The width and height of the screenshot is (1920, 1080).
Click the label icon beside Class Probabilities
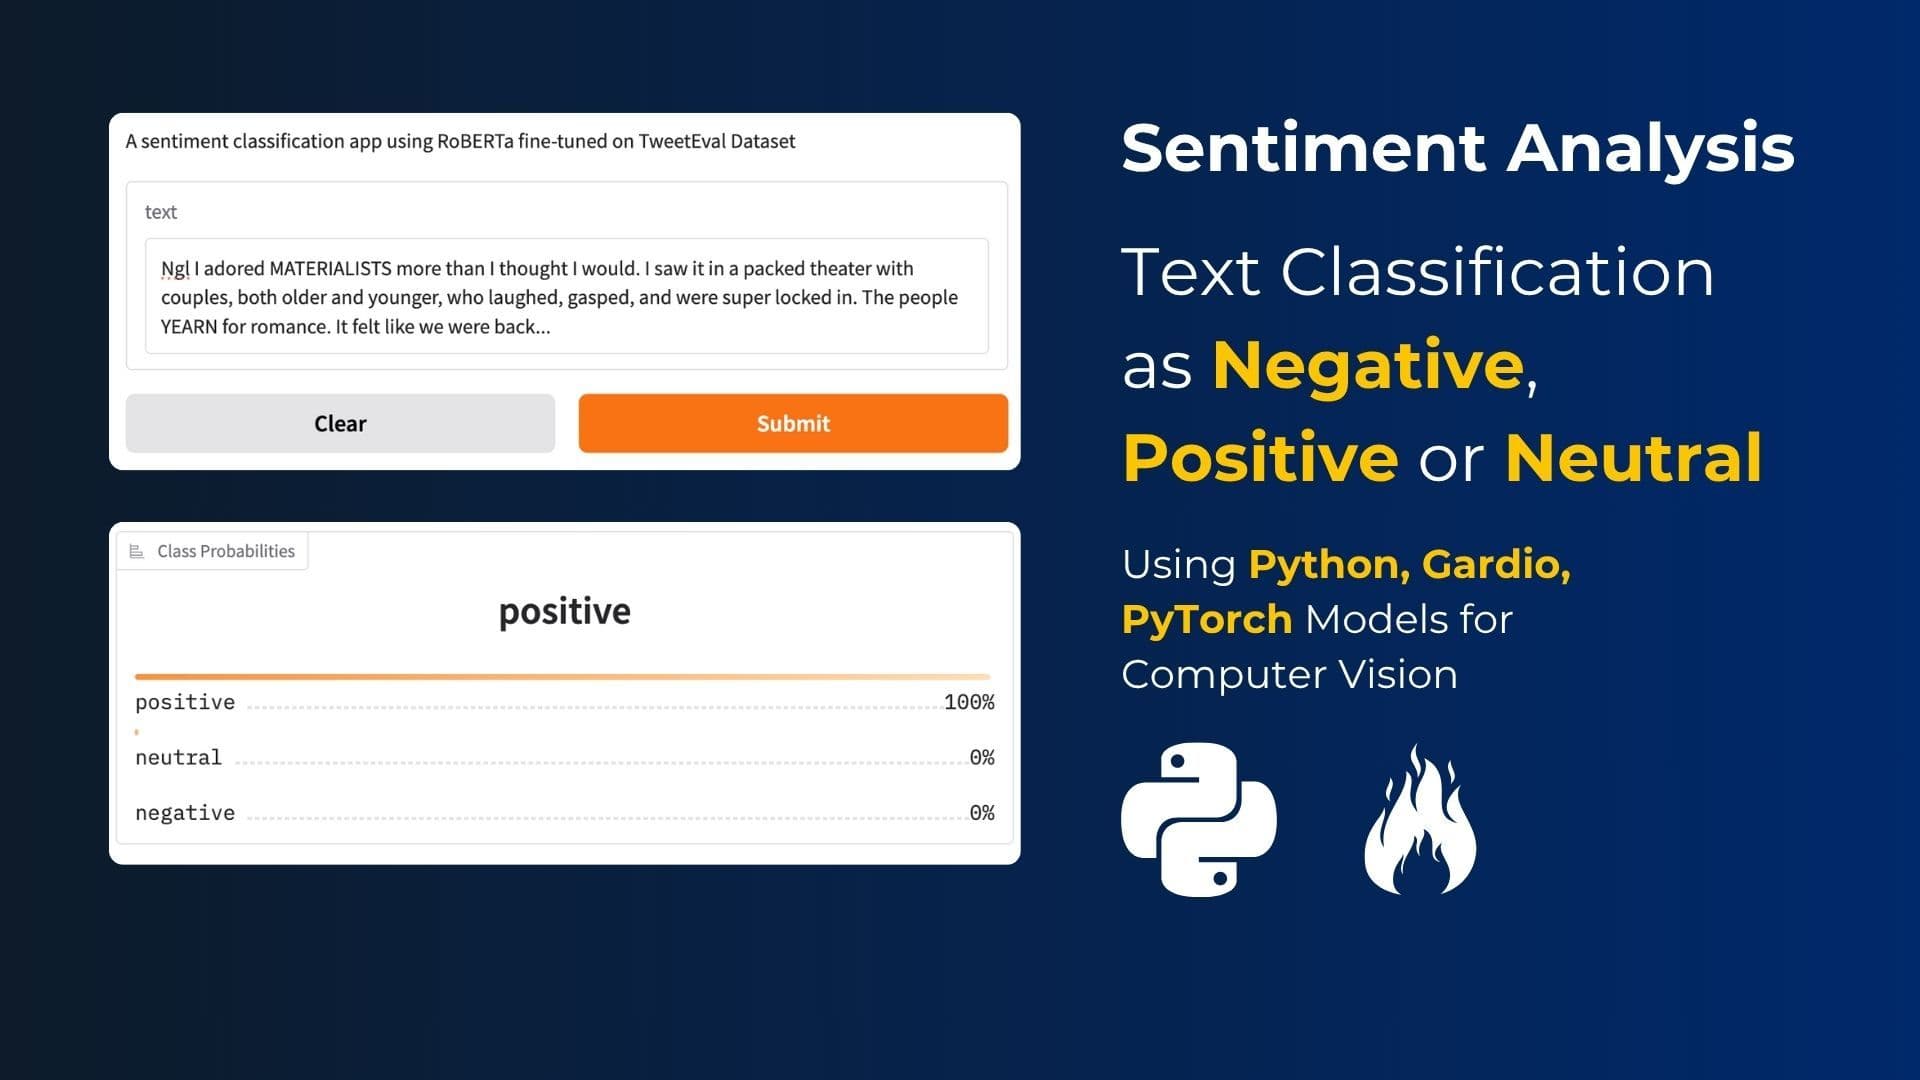pos(136,550)
